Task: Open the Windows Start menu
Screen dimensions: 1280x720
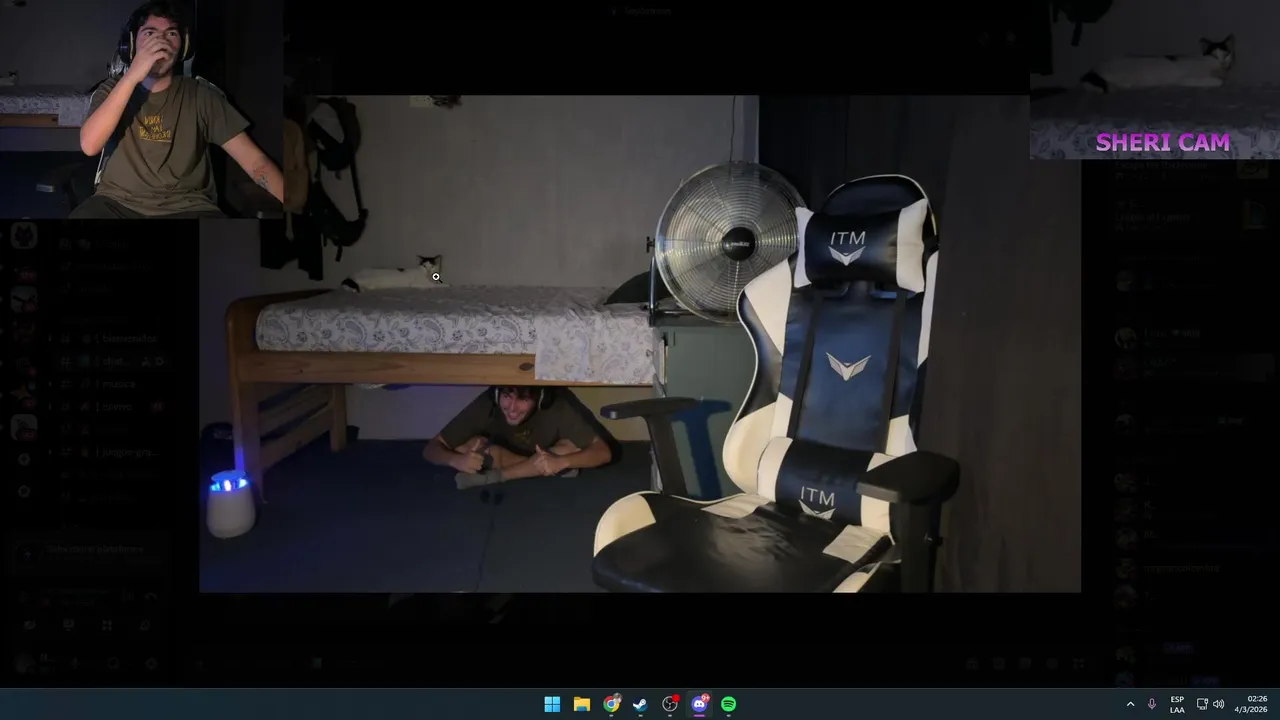Action: (x=552, y=704)
